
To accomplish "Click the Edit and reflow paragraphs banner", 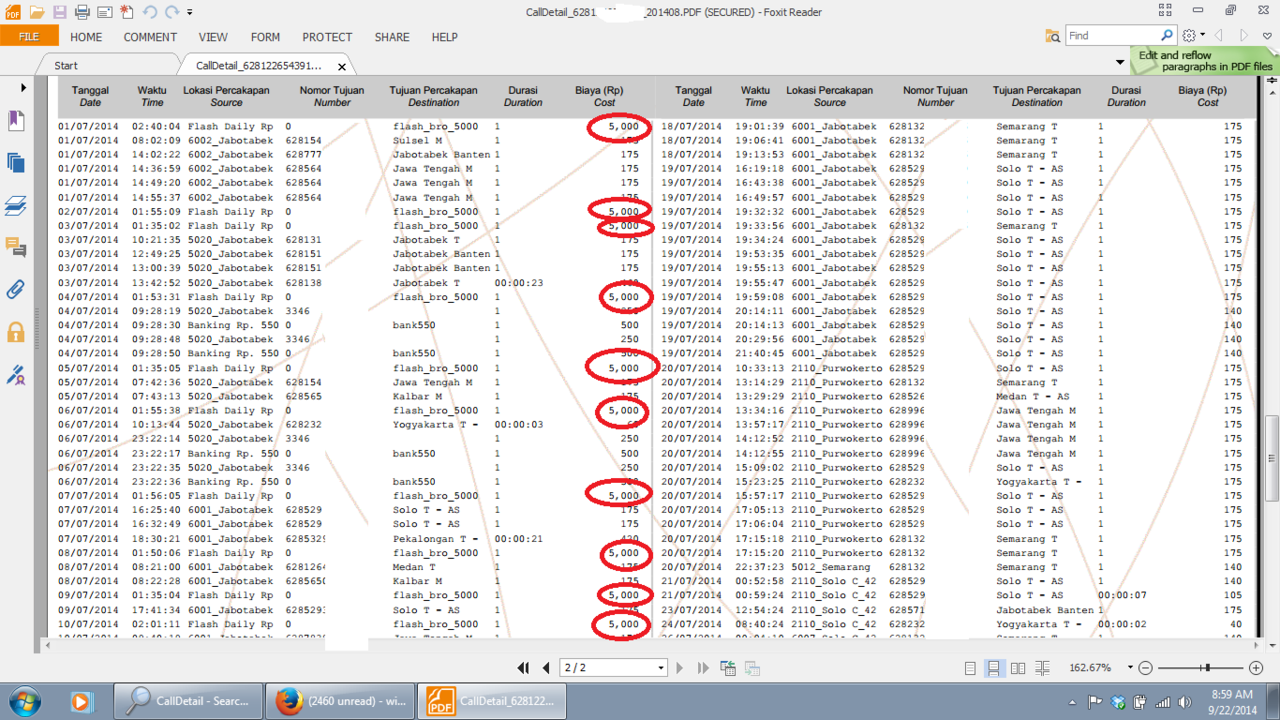I will pos(1204,61).
